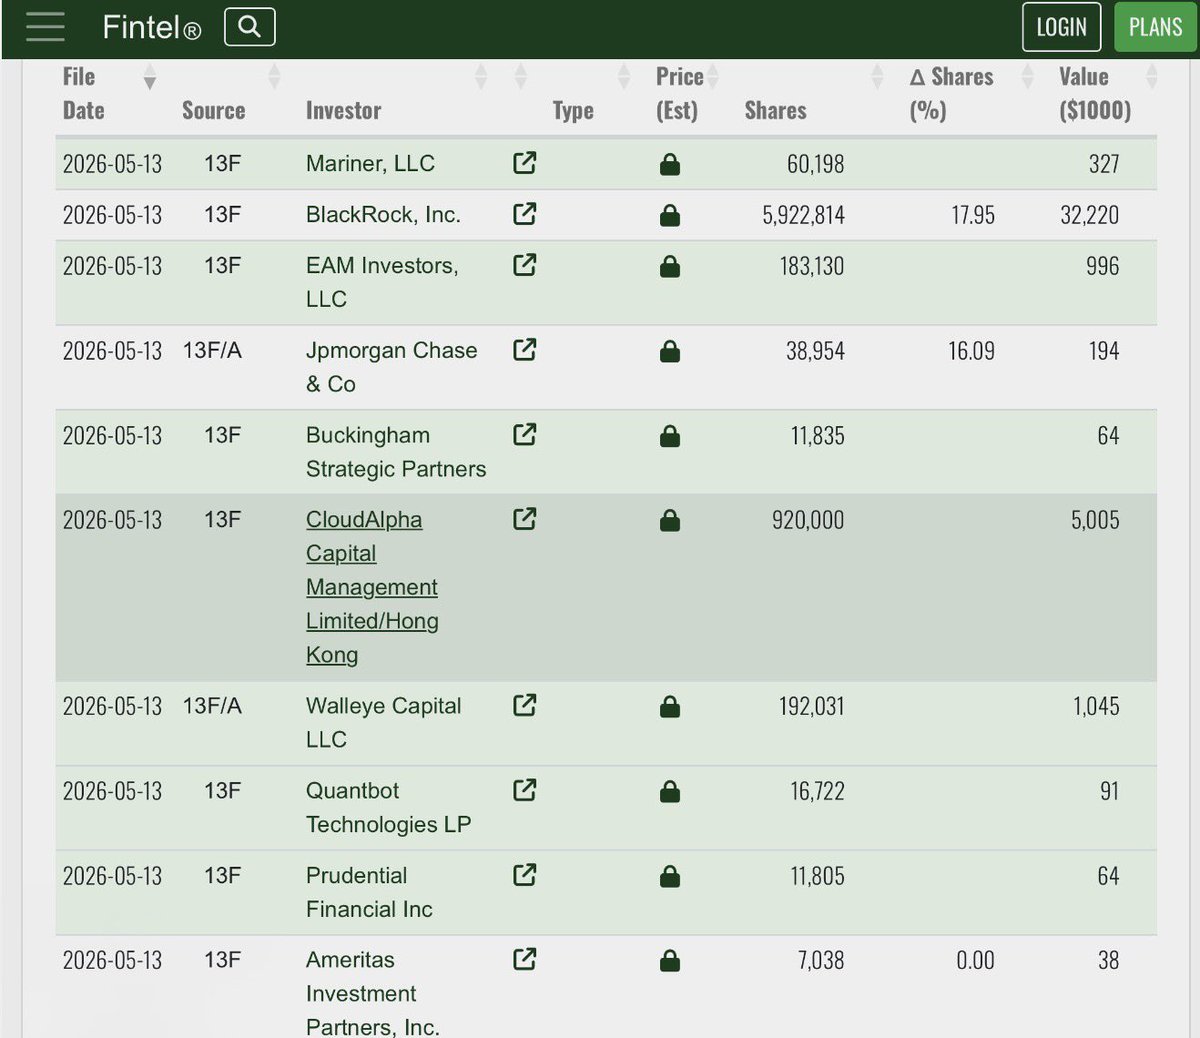Select Walleye Capital shares 192,031
This screenshot has width=1200, height=1038.
coord(812,707)
